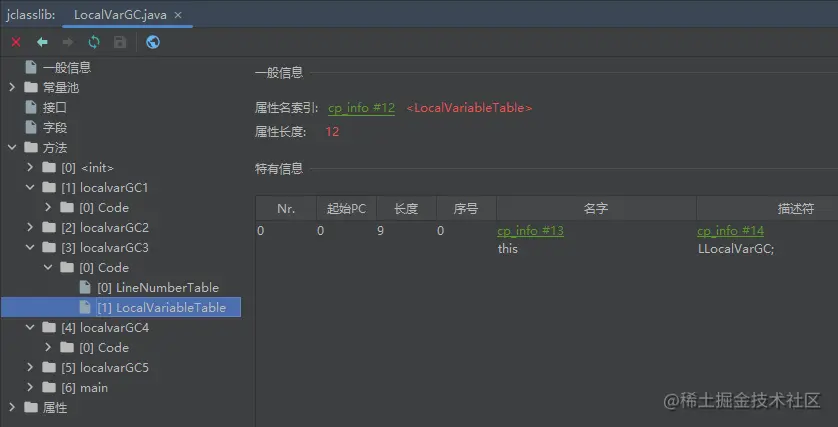Click the 常量池 folder icon
Image resolution: width=838 pixels, height=427 pixels.
(31, 88)
